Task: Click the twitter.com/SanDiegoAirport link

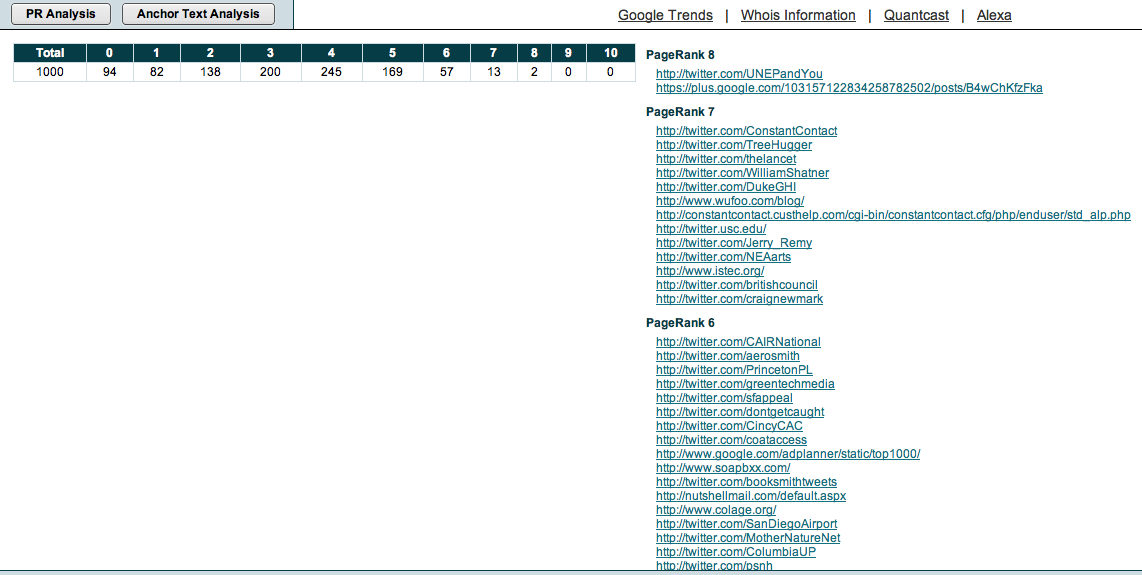Action: click(746, 524)
